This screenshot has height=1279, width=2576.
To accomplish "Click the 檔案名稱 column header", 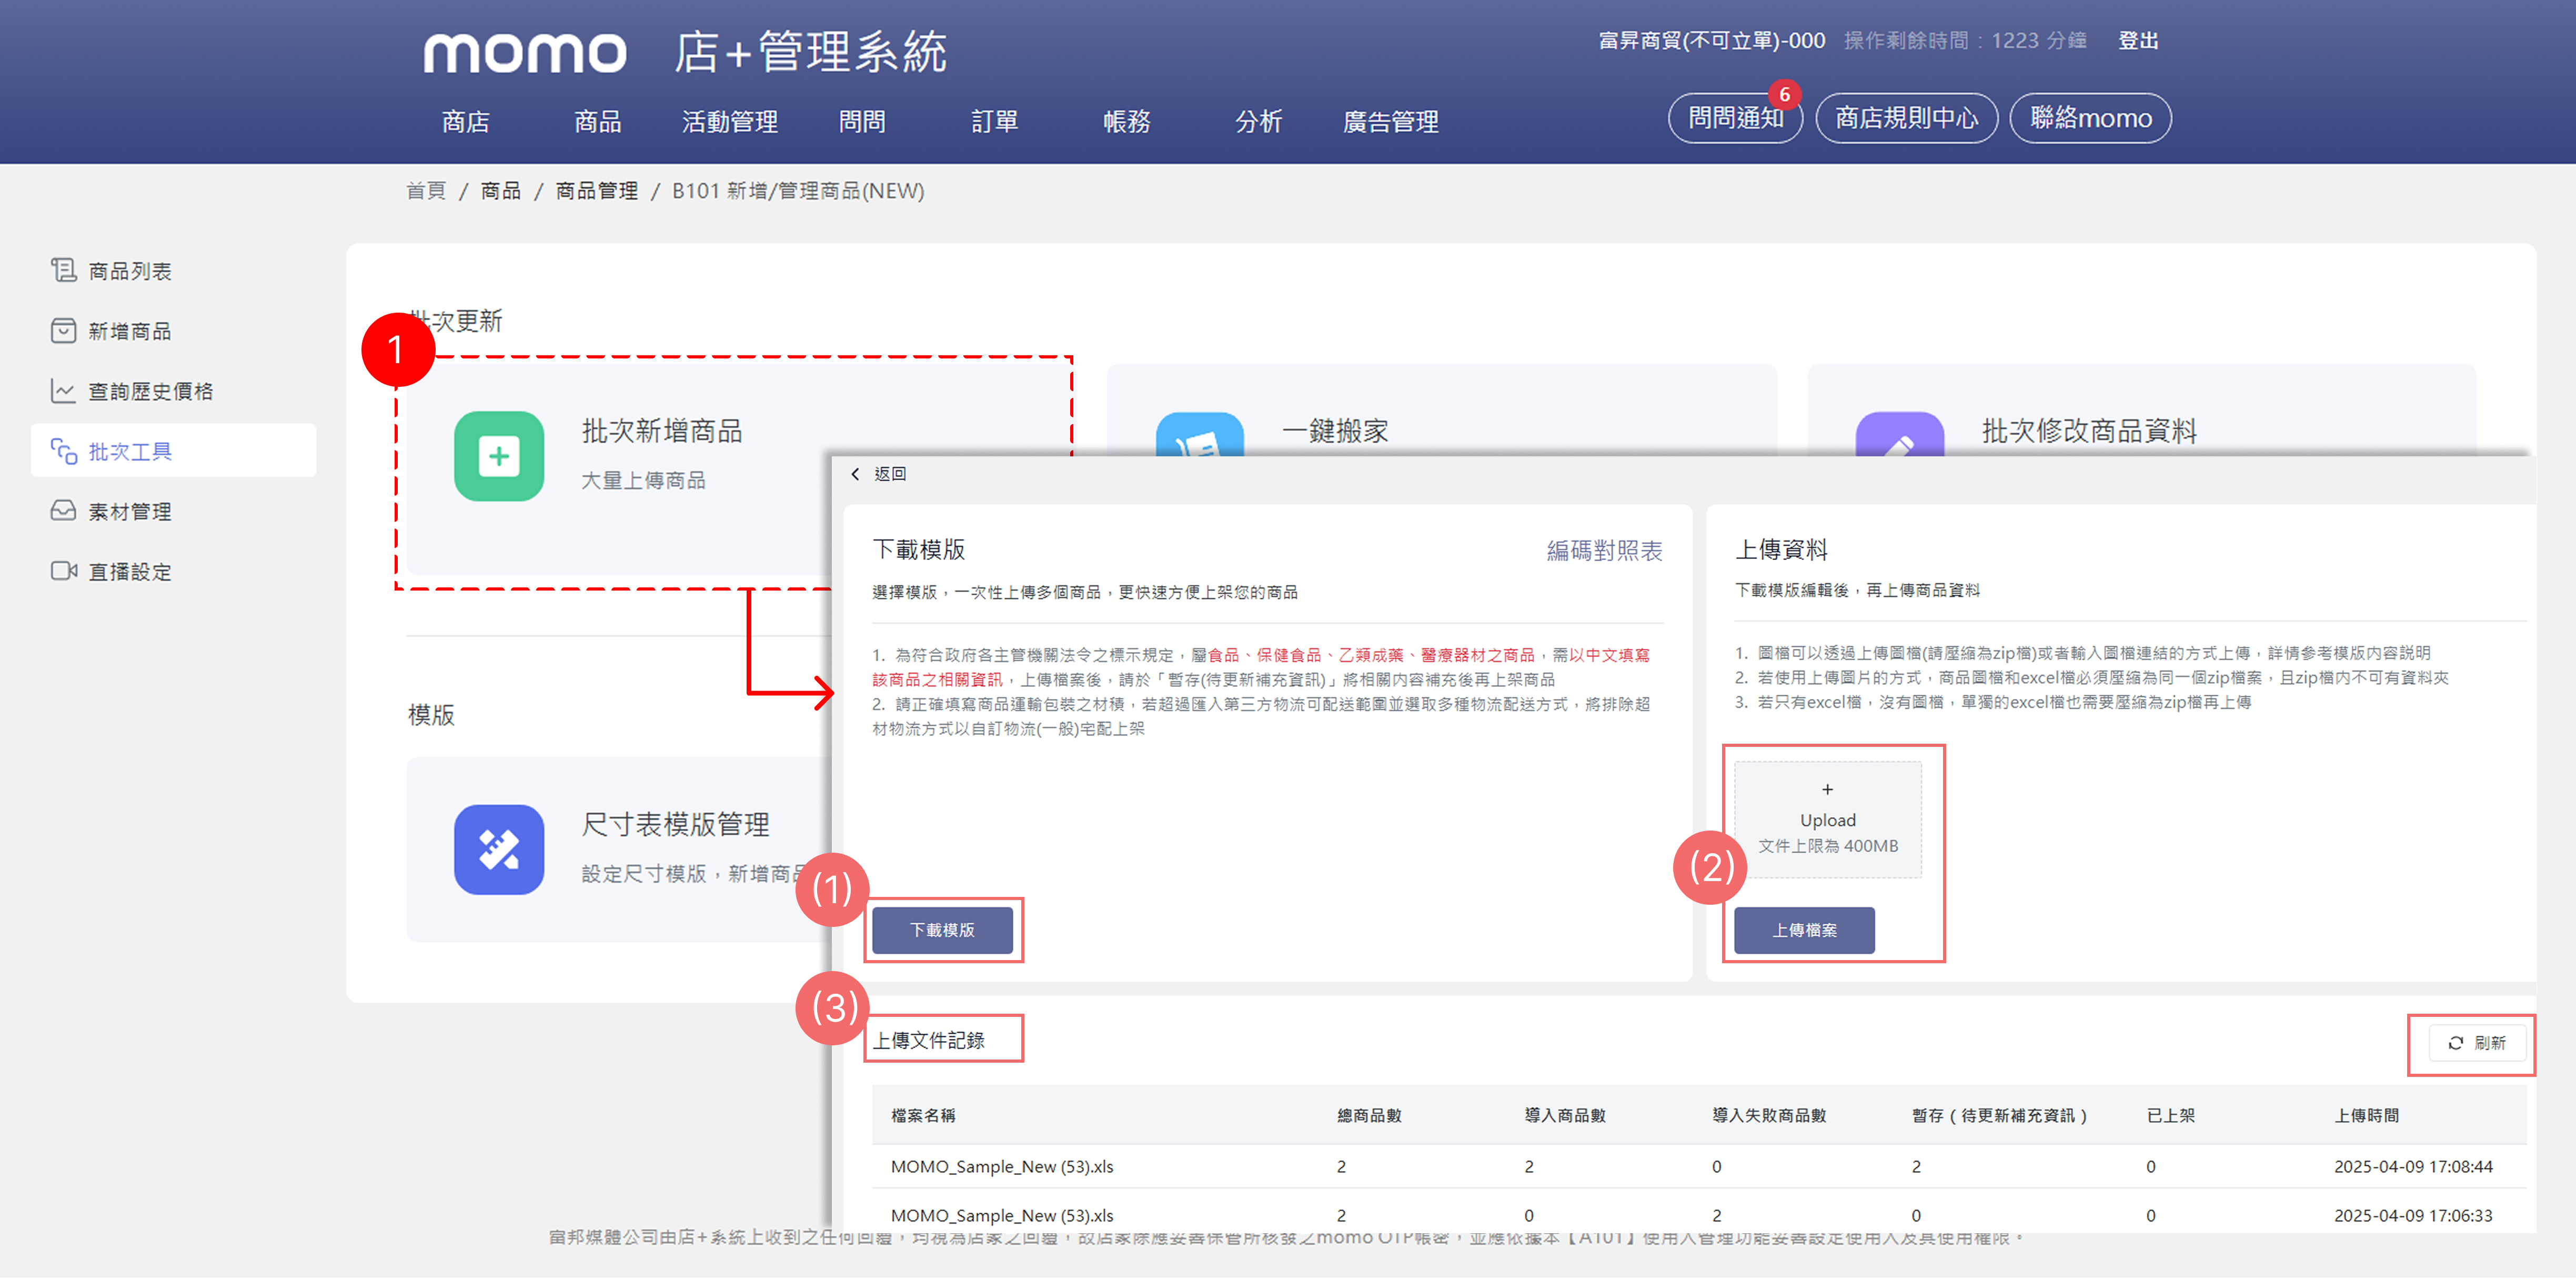I will [923, 1116].
